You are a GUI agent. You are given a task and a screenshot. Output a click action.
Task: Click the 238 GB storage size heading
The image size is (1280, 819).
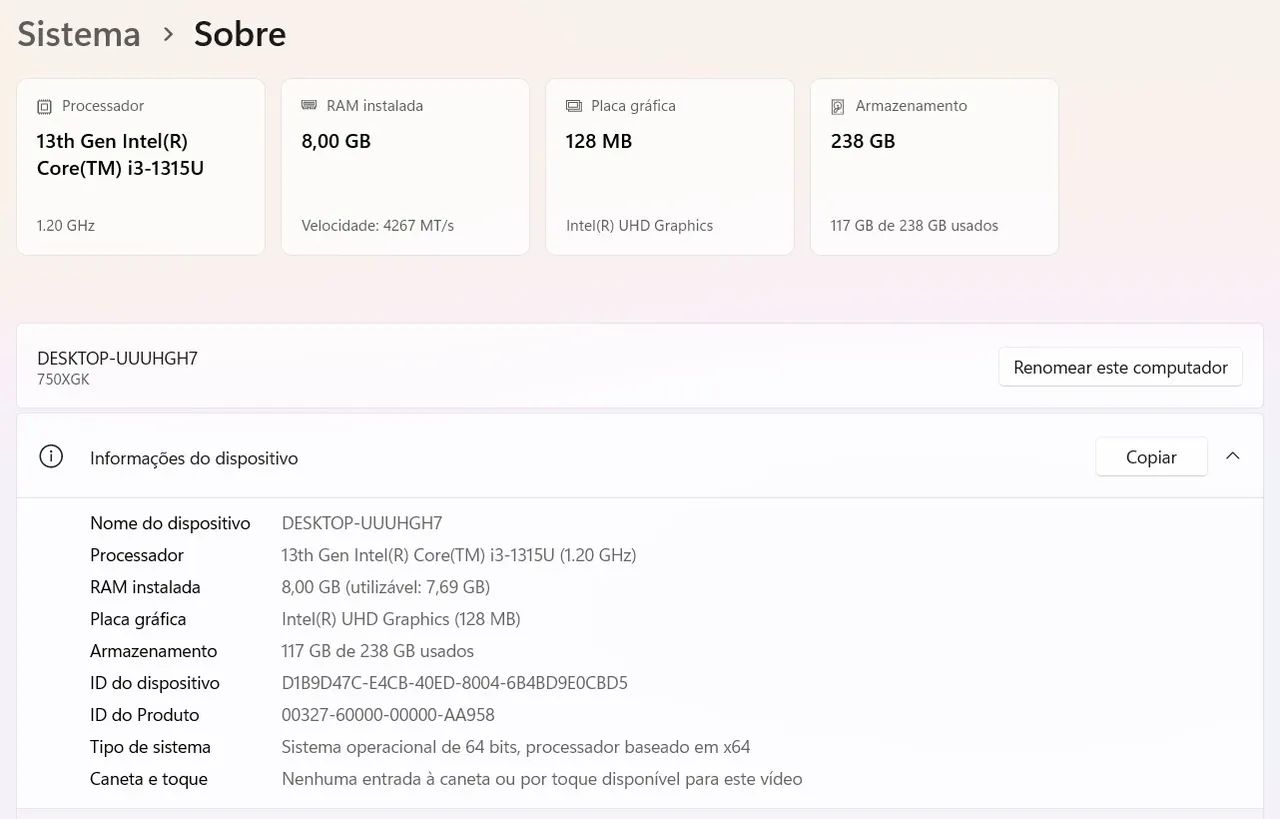[862, 141]
